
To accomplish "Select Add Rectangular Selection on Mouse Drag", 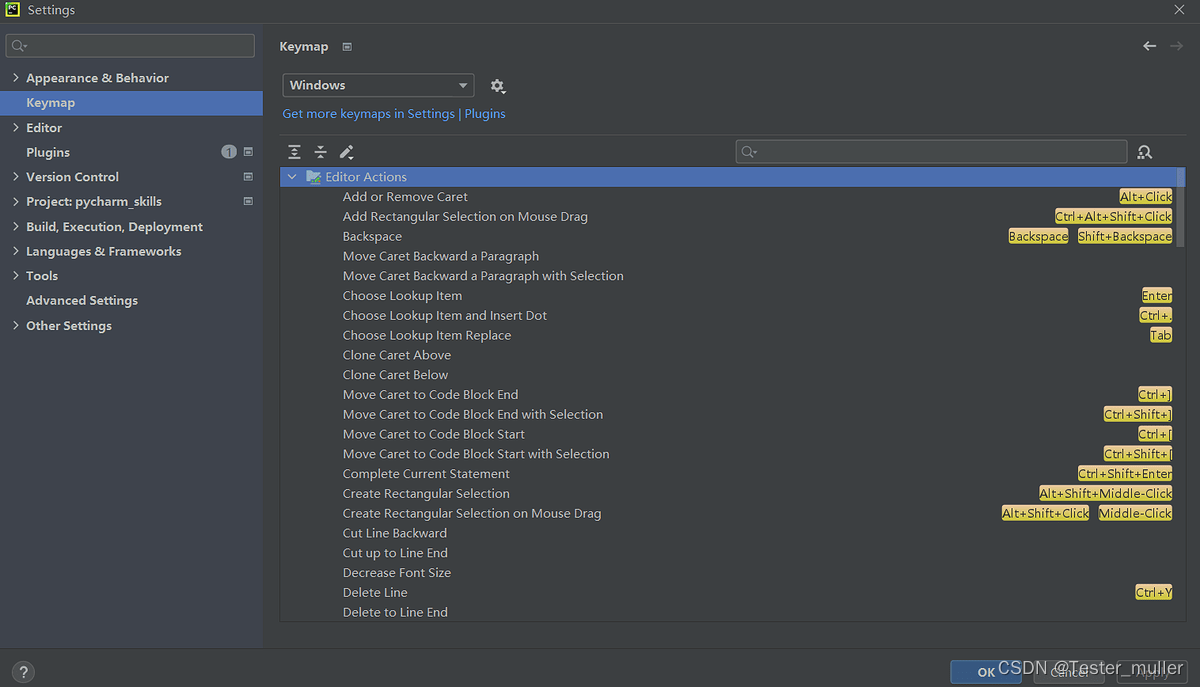I will coord(465,217).
